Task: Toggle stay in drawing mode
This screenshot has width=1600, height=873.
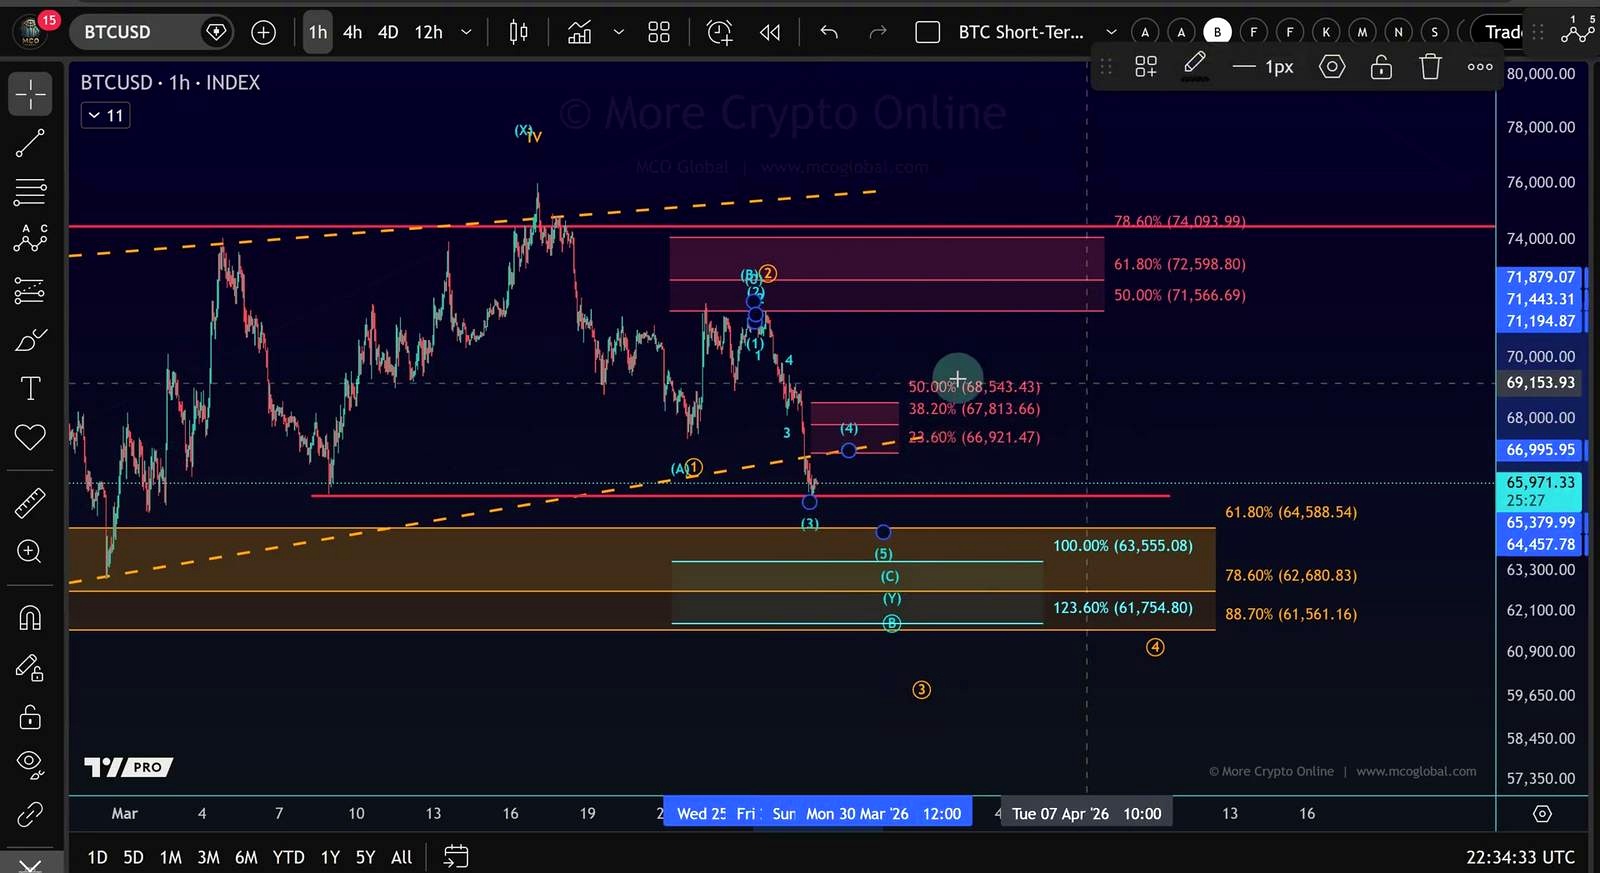Action: click(30, 668)
